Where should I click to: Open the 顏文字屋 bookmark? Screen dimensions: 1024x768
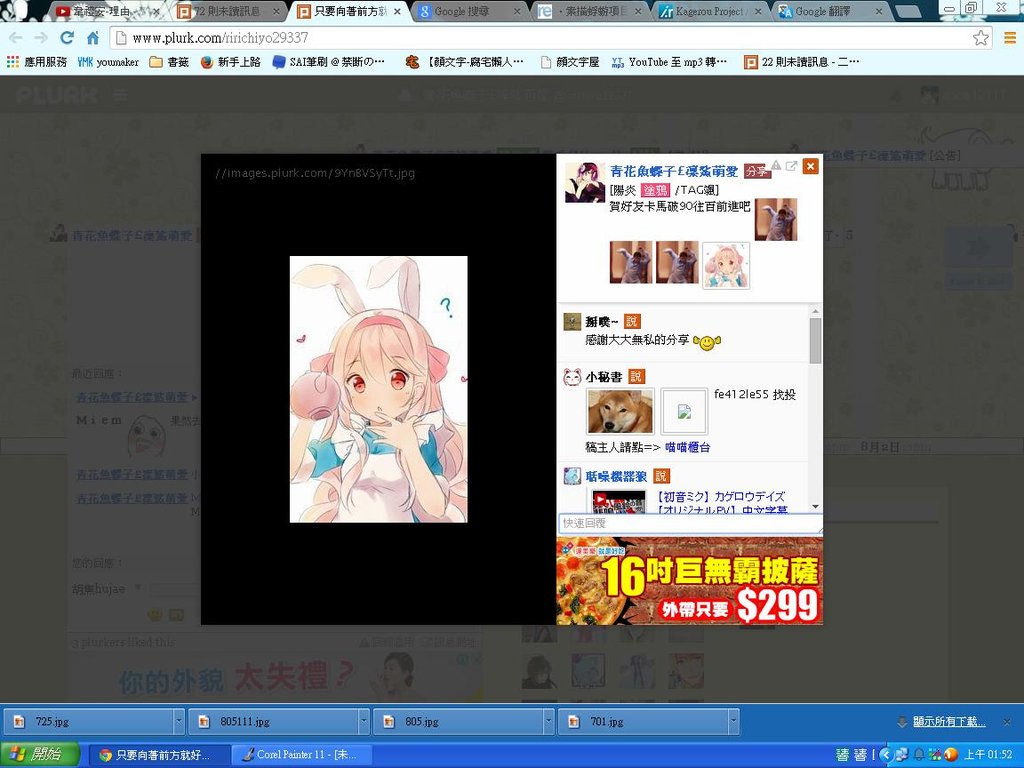point(570,62)
